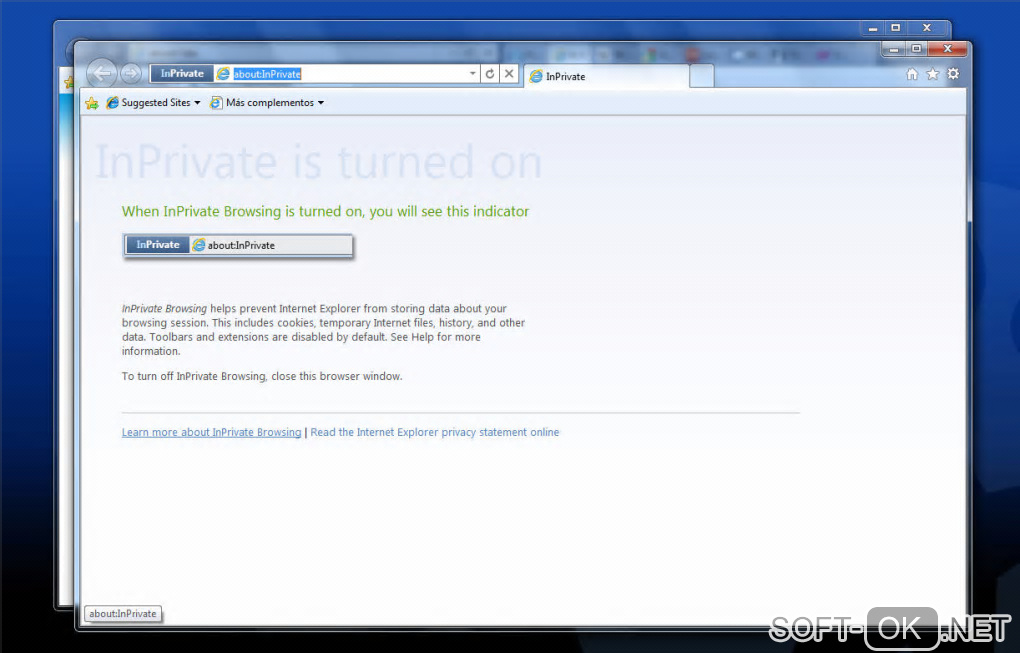Open the Home page icon
The image size is (1020, 653).
[912, 74]
